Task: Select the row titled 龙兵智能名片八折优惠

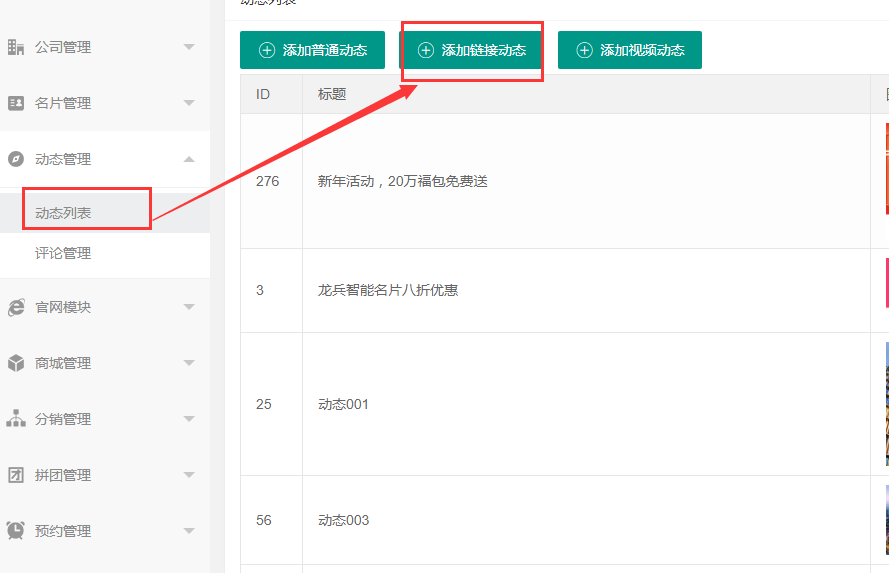Action: pyautogui.click(x=387, y=290)
